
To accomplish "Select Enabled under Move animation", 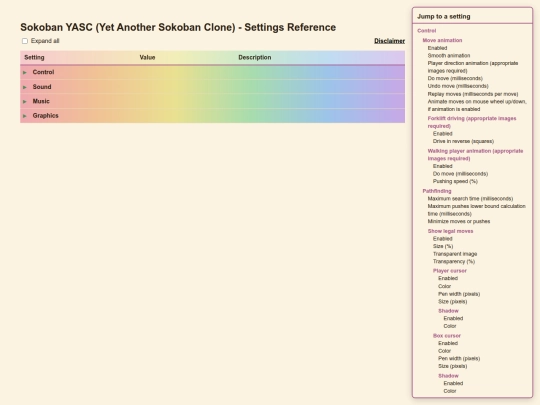I will [x=437, y=48].
